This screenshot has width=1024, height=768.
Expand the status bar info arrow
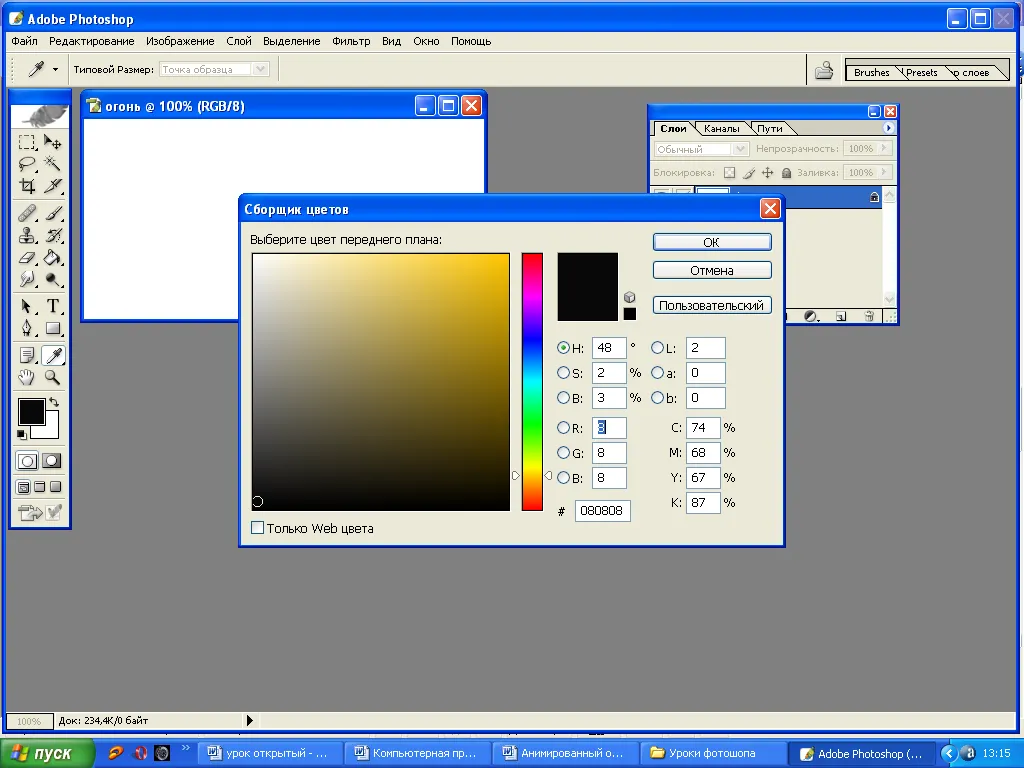click(249, 720)
